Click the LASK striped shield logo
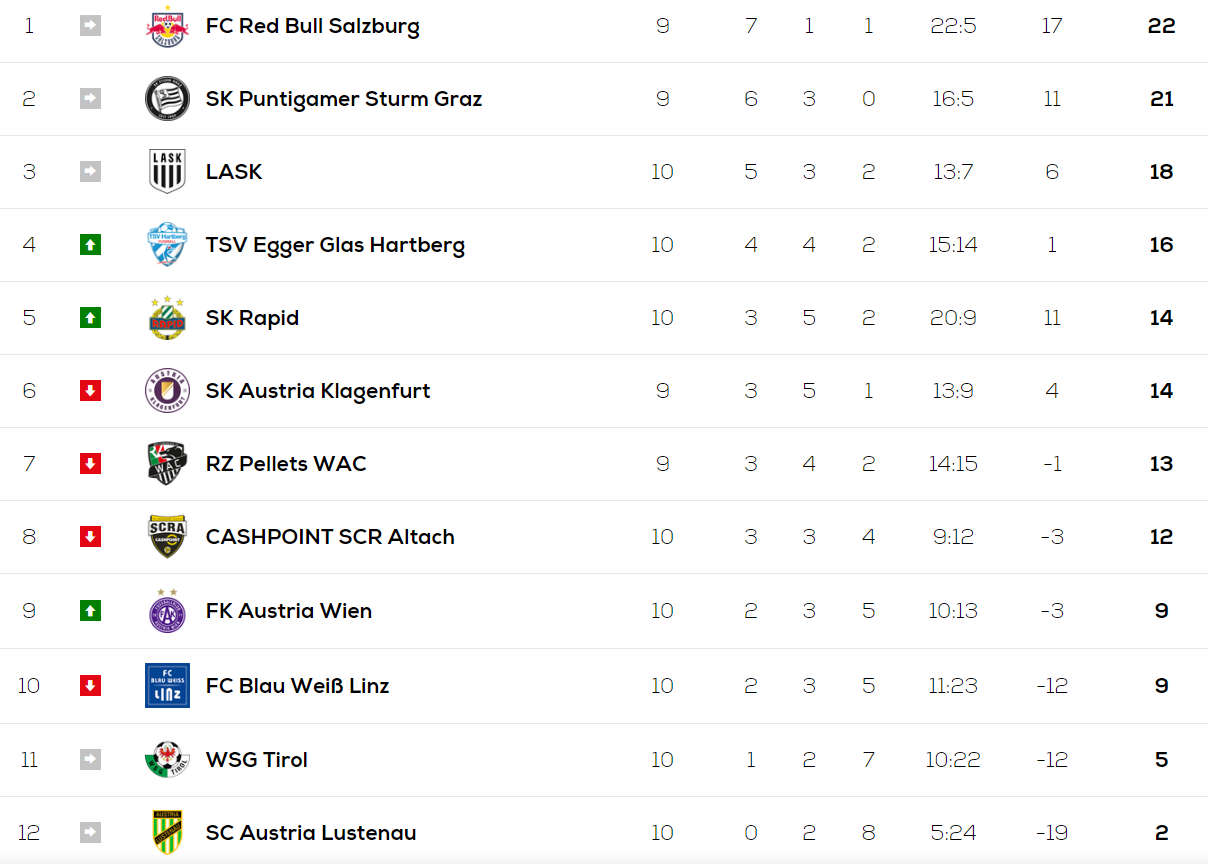This screenshot has height=864, width=1208. tap(167, 172)
